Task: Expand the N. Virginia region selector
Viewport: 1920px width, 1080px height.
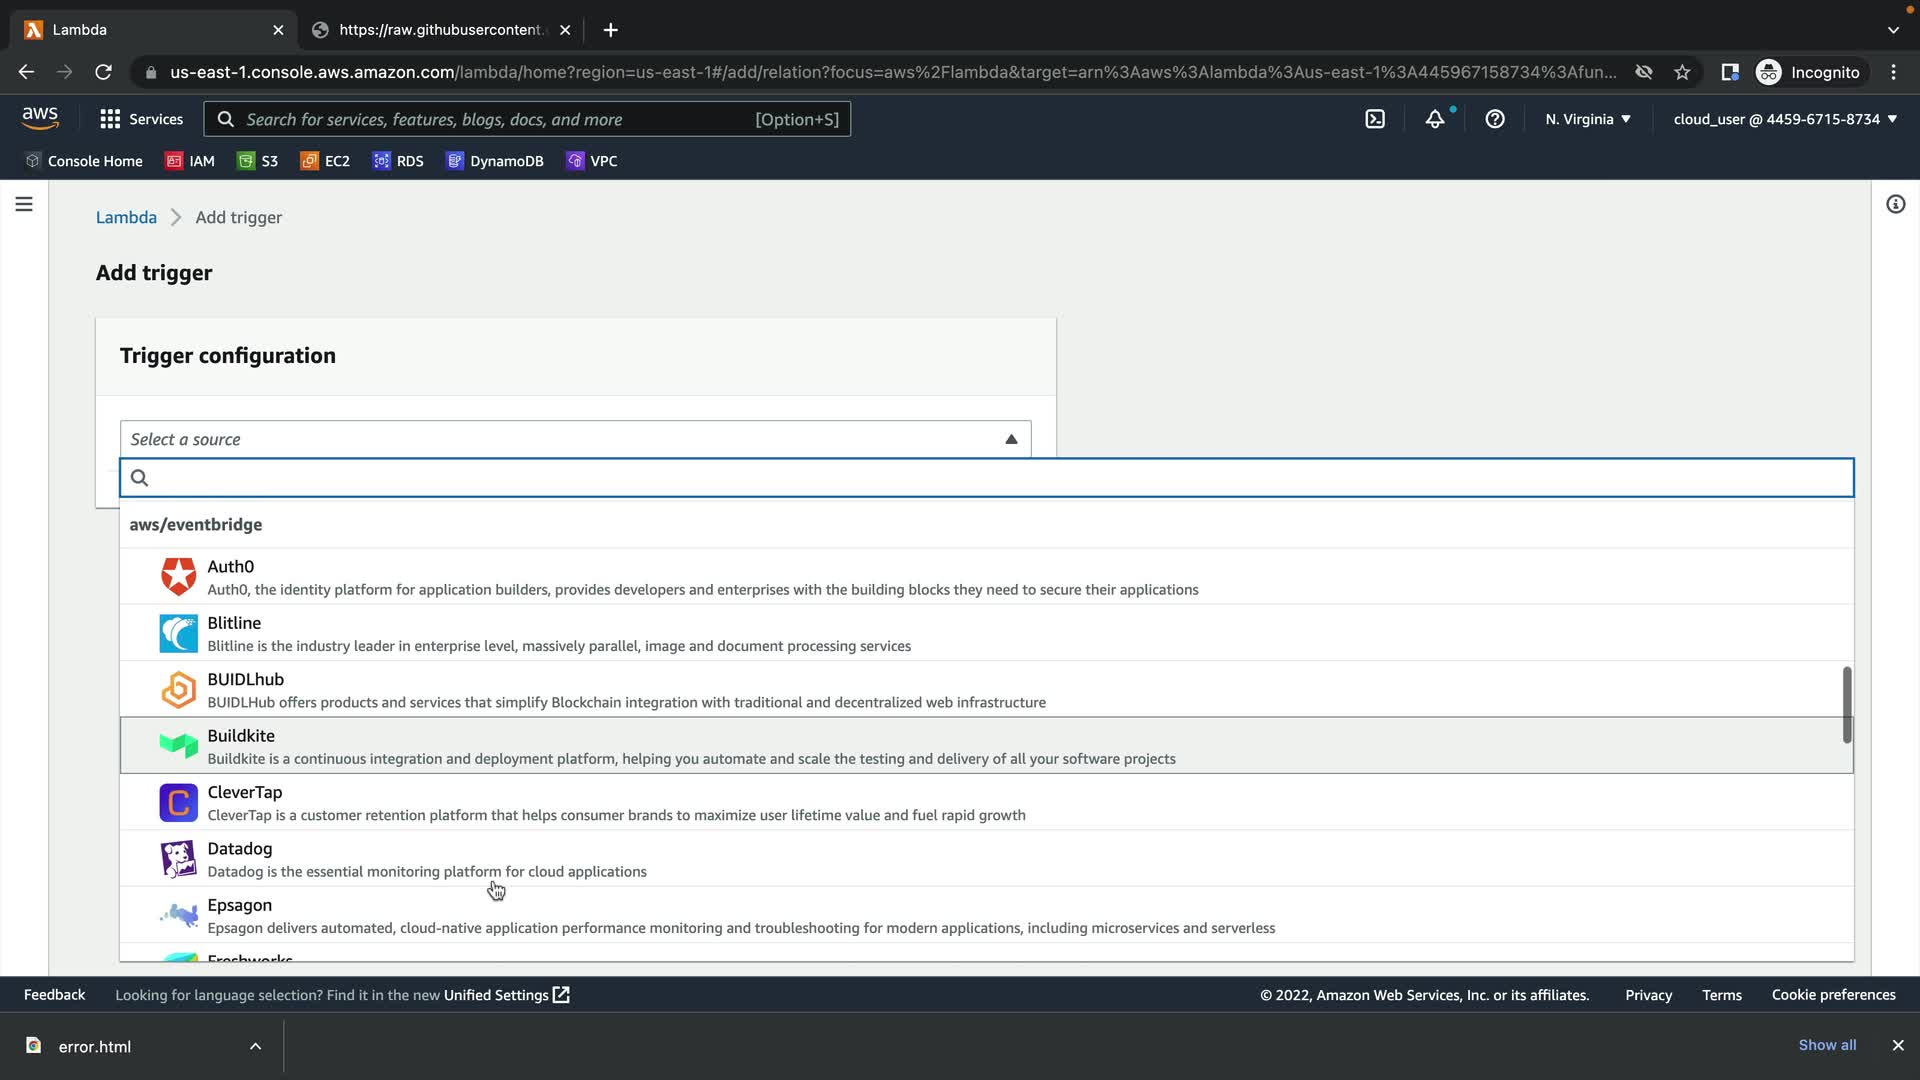Action: (x=1587, y=119)
